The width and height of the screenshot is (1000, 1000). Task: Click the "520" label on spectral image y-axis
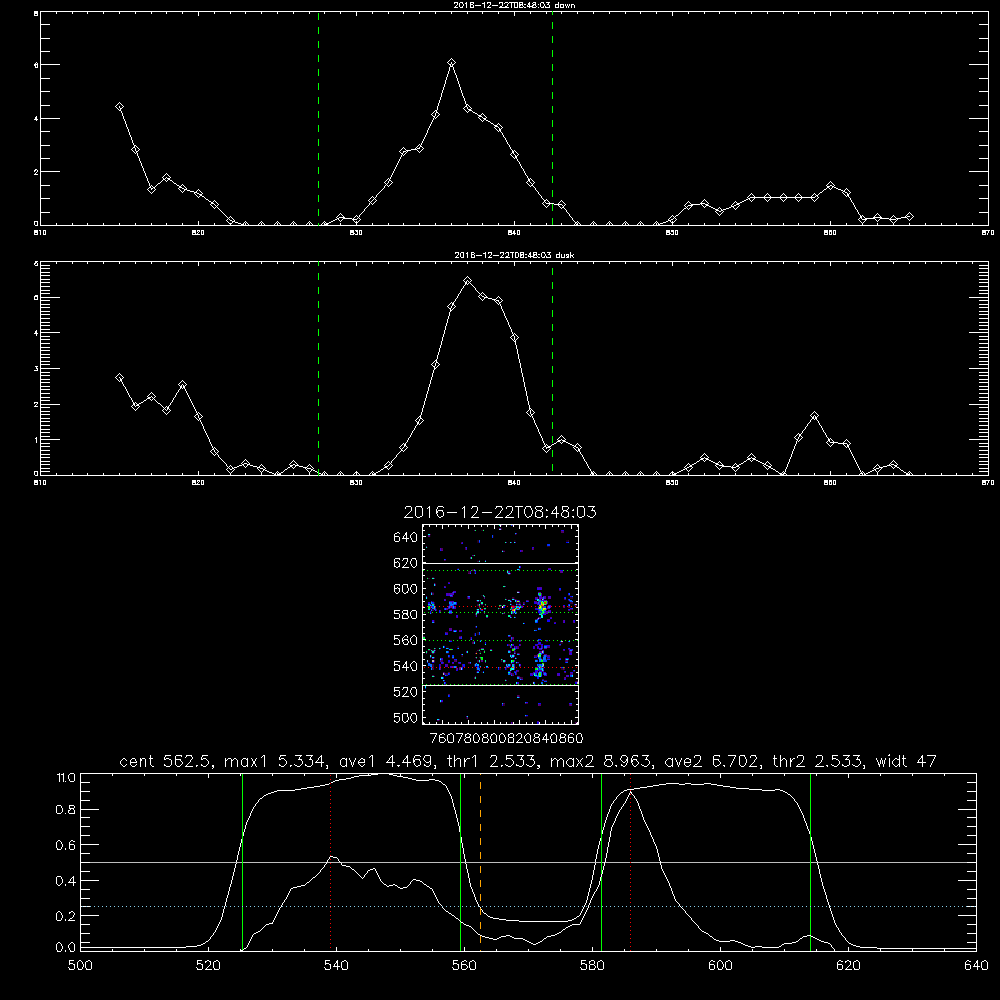click(406, 692)
